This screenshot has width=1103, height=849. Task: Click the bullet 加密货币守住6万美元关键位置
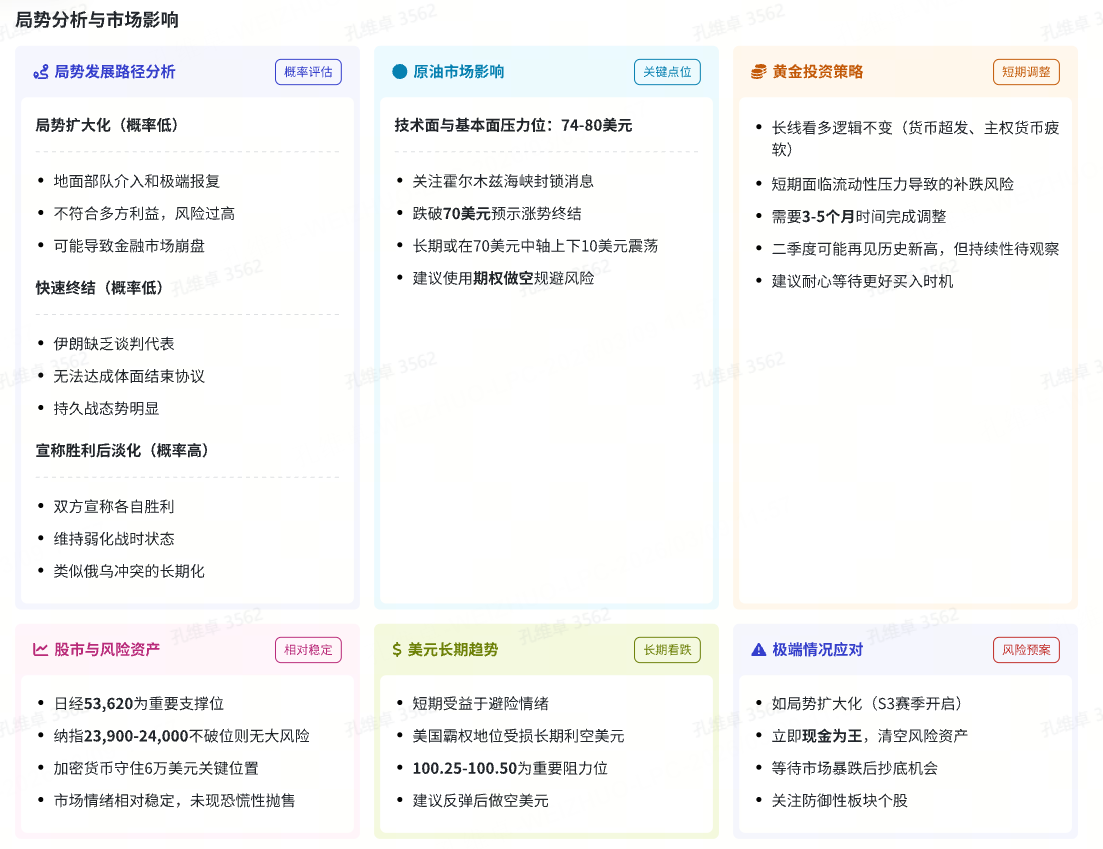[156, 768]
